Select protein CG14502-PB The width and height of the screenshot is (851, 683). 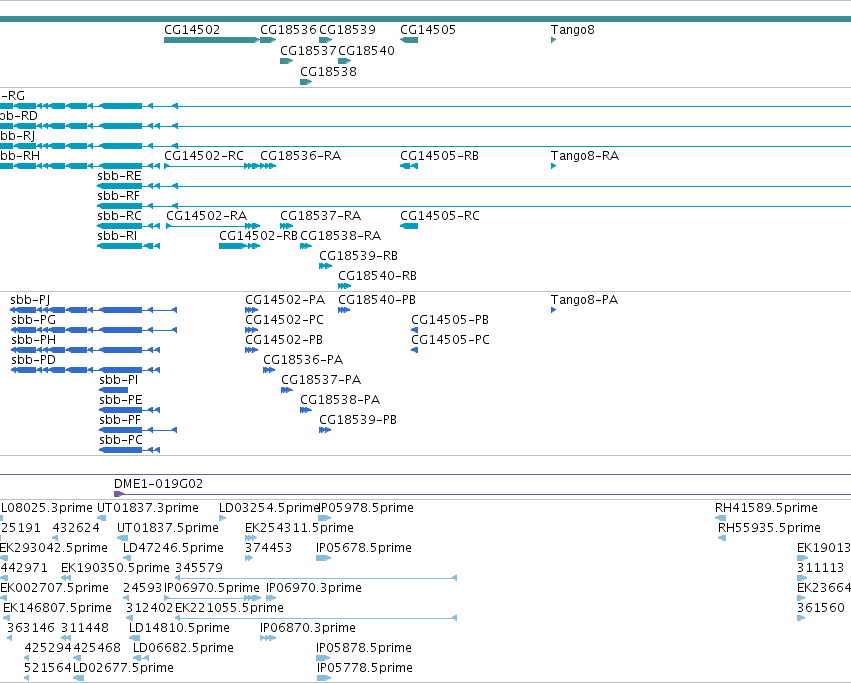[x=251, y=350]
